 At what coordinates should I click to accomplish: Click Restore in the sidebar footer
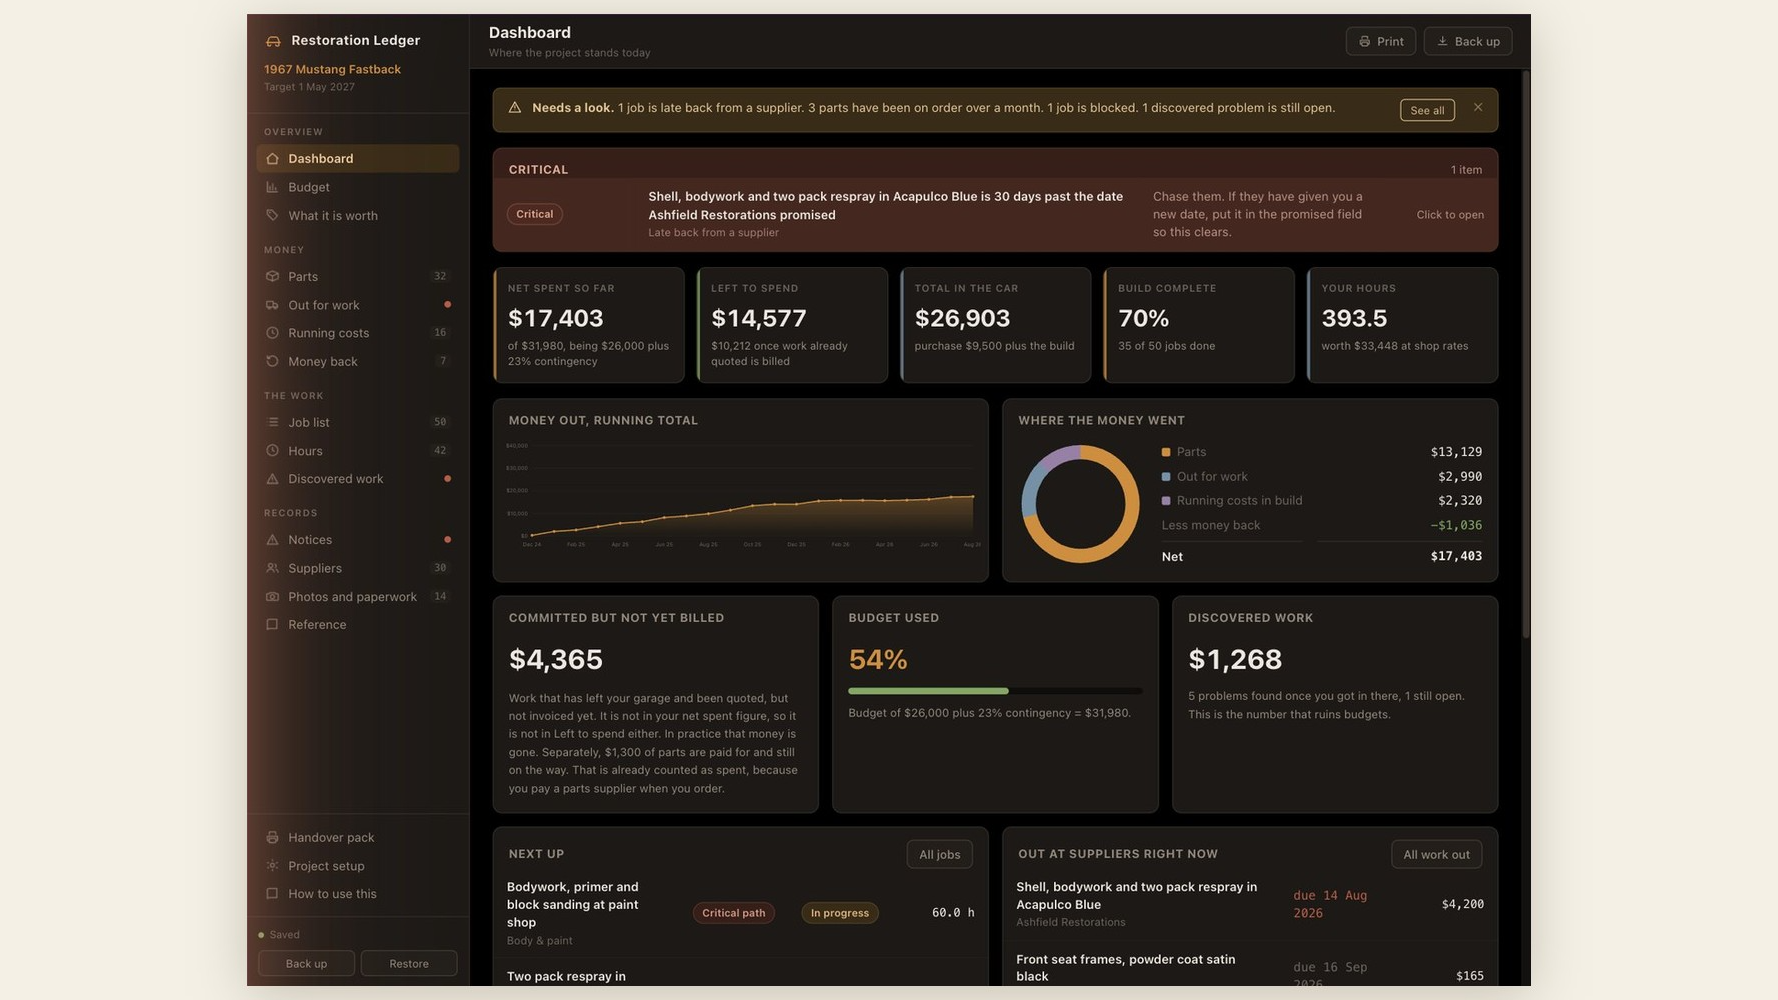point(409,964)
